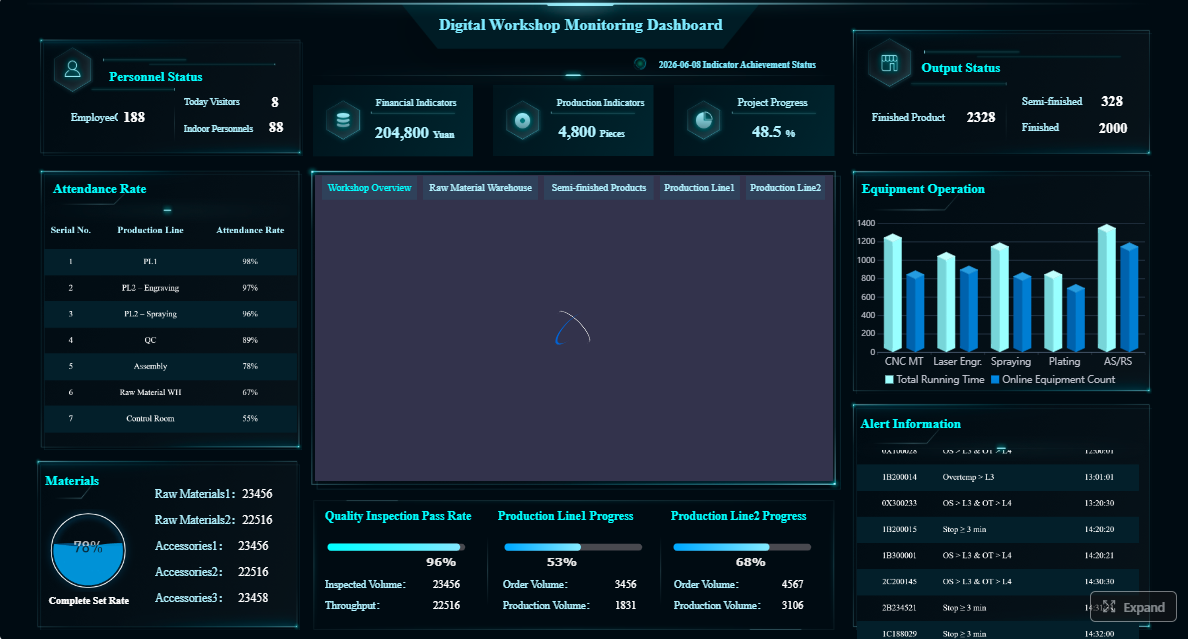
Task: Click the Digital Workshop Monitoring Dashboard title
Action: tap(580, 25)
